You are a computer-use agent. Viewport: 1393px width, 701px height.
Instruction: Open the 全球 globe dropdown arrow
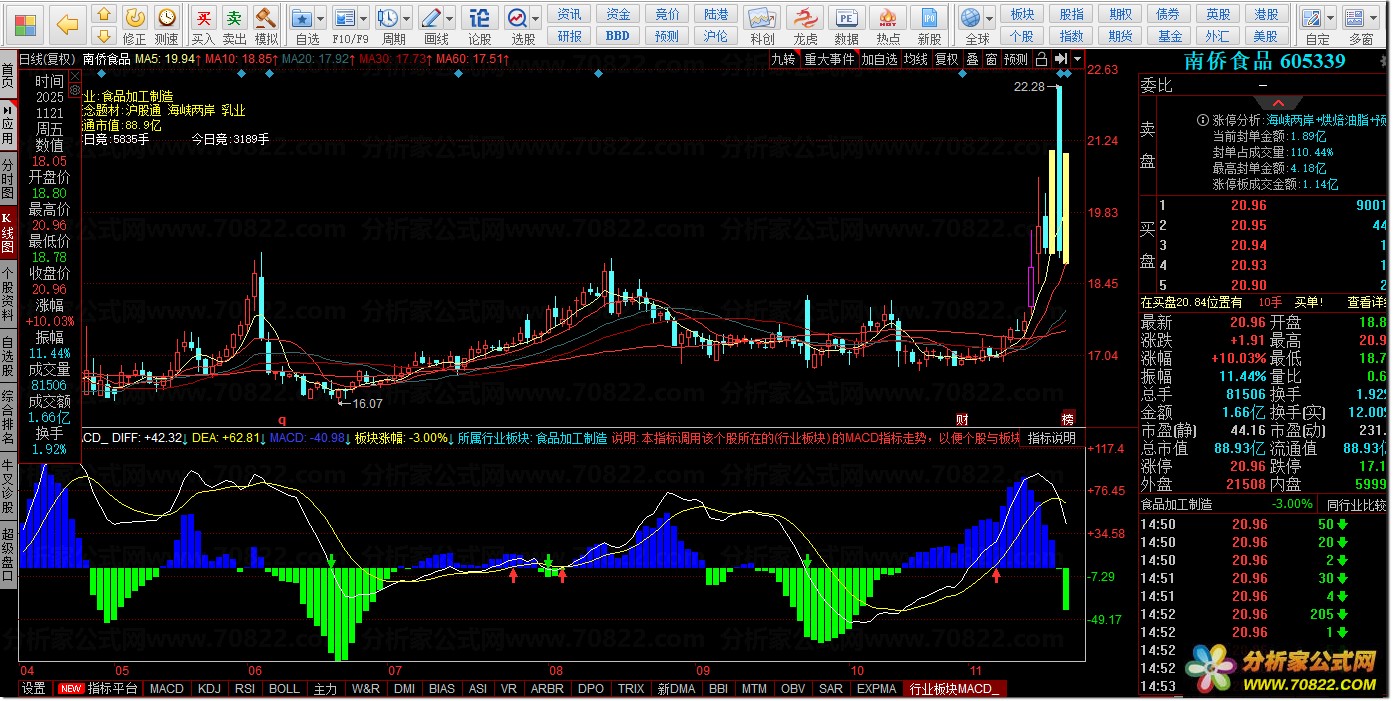(x=989, y=19)
